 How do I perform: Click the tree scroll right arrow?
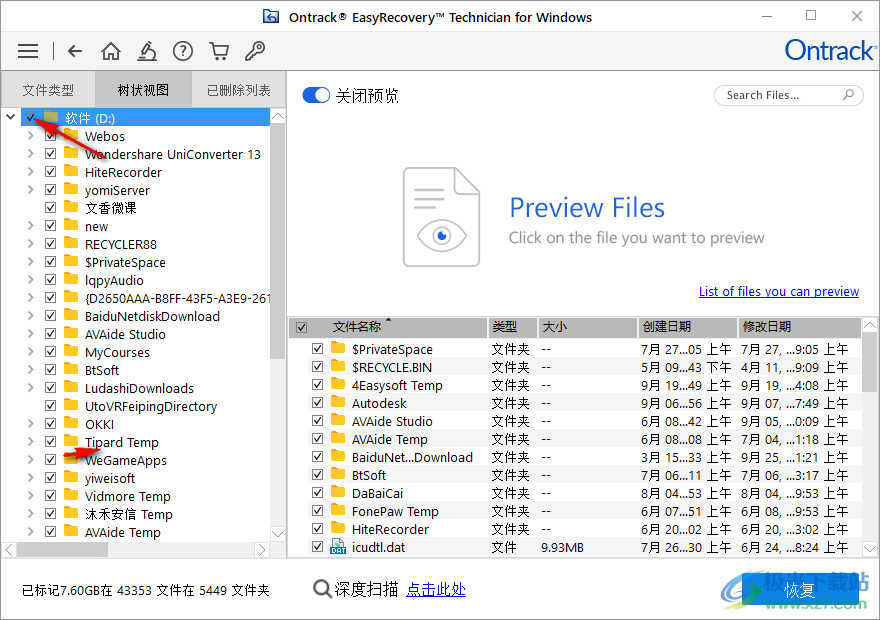click(x=262, y=550)
